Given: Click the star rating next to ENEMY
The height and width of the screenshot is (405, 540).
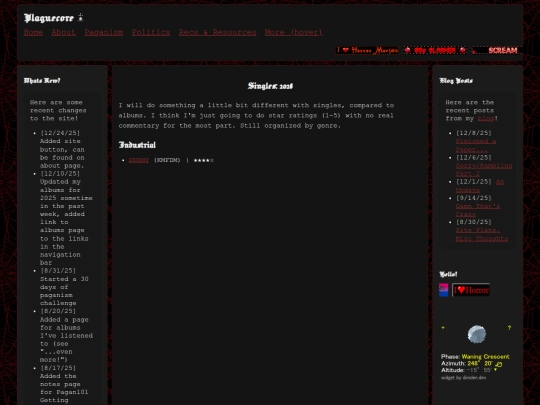Looking at the screenshot, I should click(204, 160).
